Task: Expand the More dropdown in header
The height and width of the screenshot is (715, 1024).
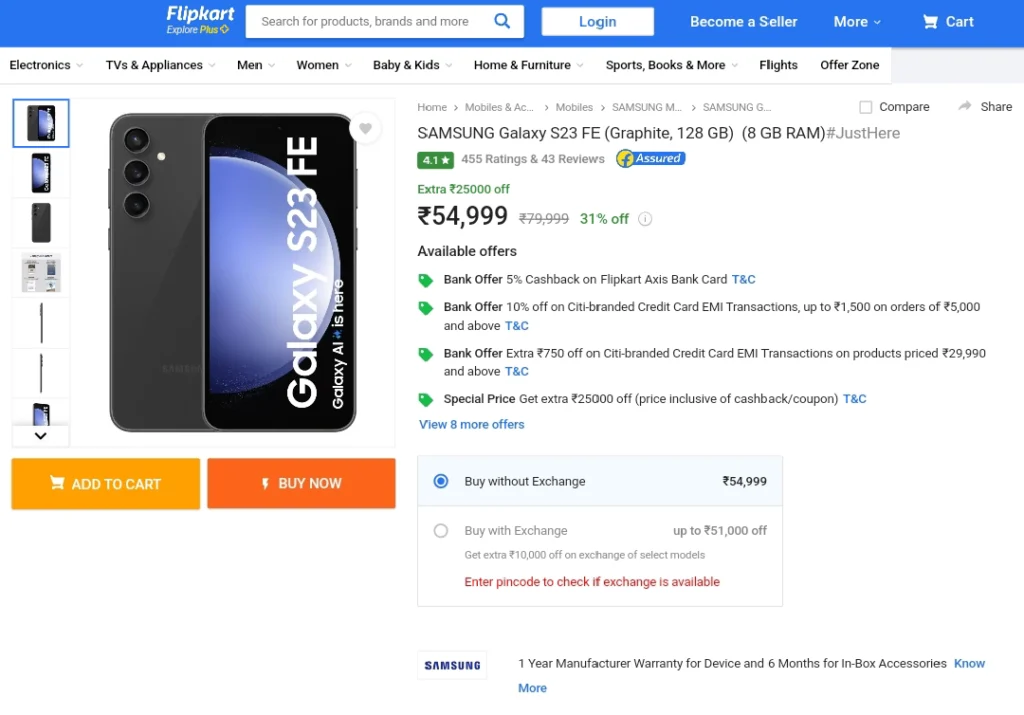Action: (857, 22)
